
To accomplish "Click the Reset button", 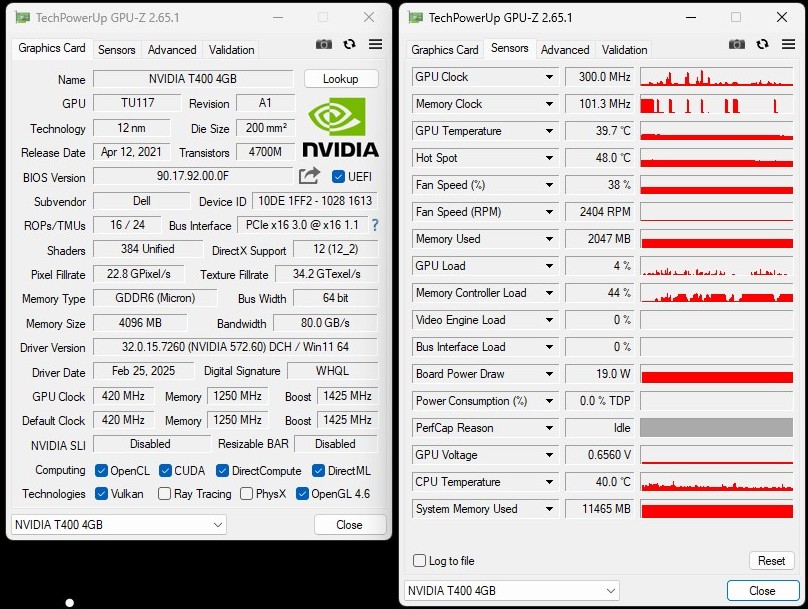I will [x=771, y=561].
